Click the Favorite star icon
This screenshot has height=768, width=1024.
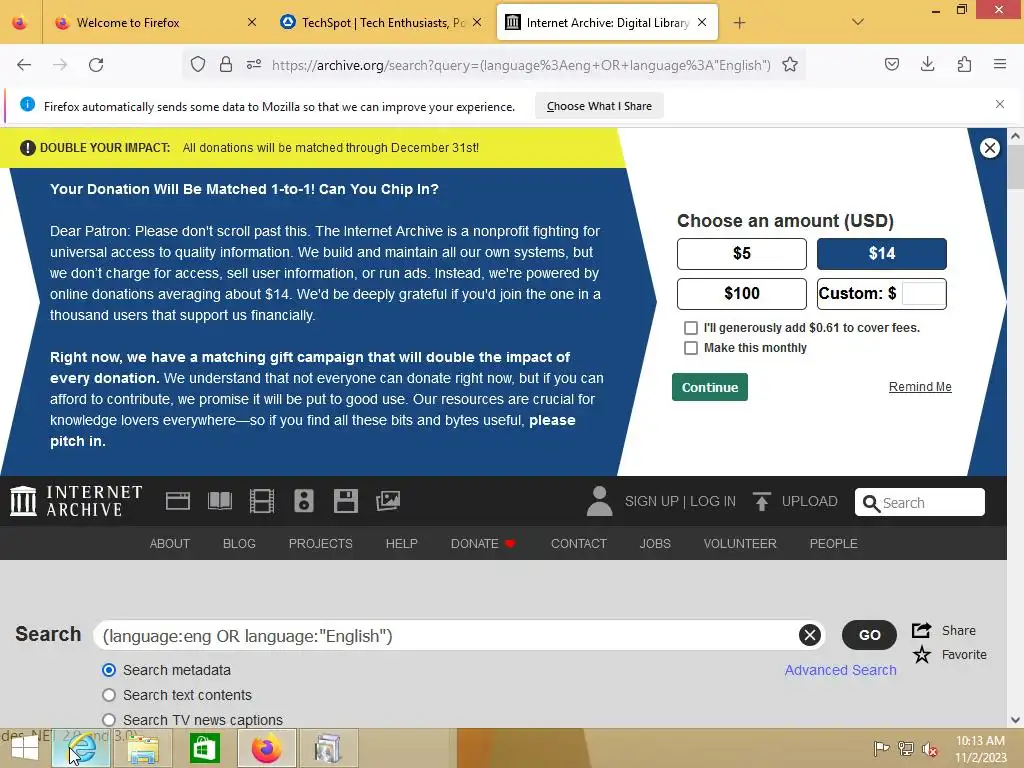pyautogui.click(x=921, y=654)
